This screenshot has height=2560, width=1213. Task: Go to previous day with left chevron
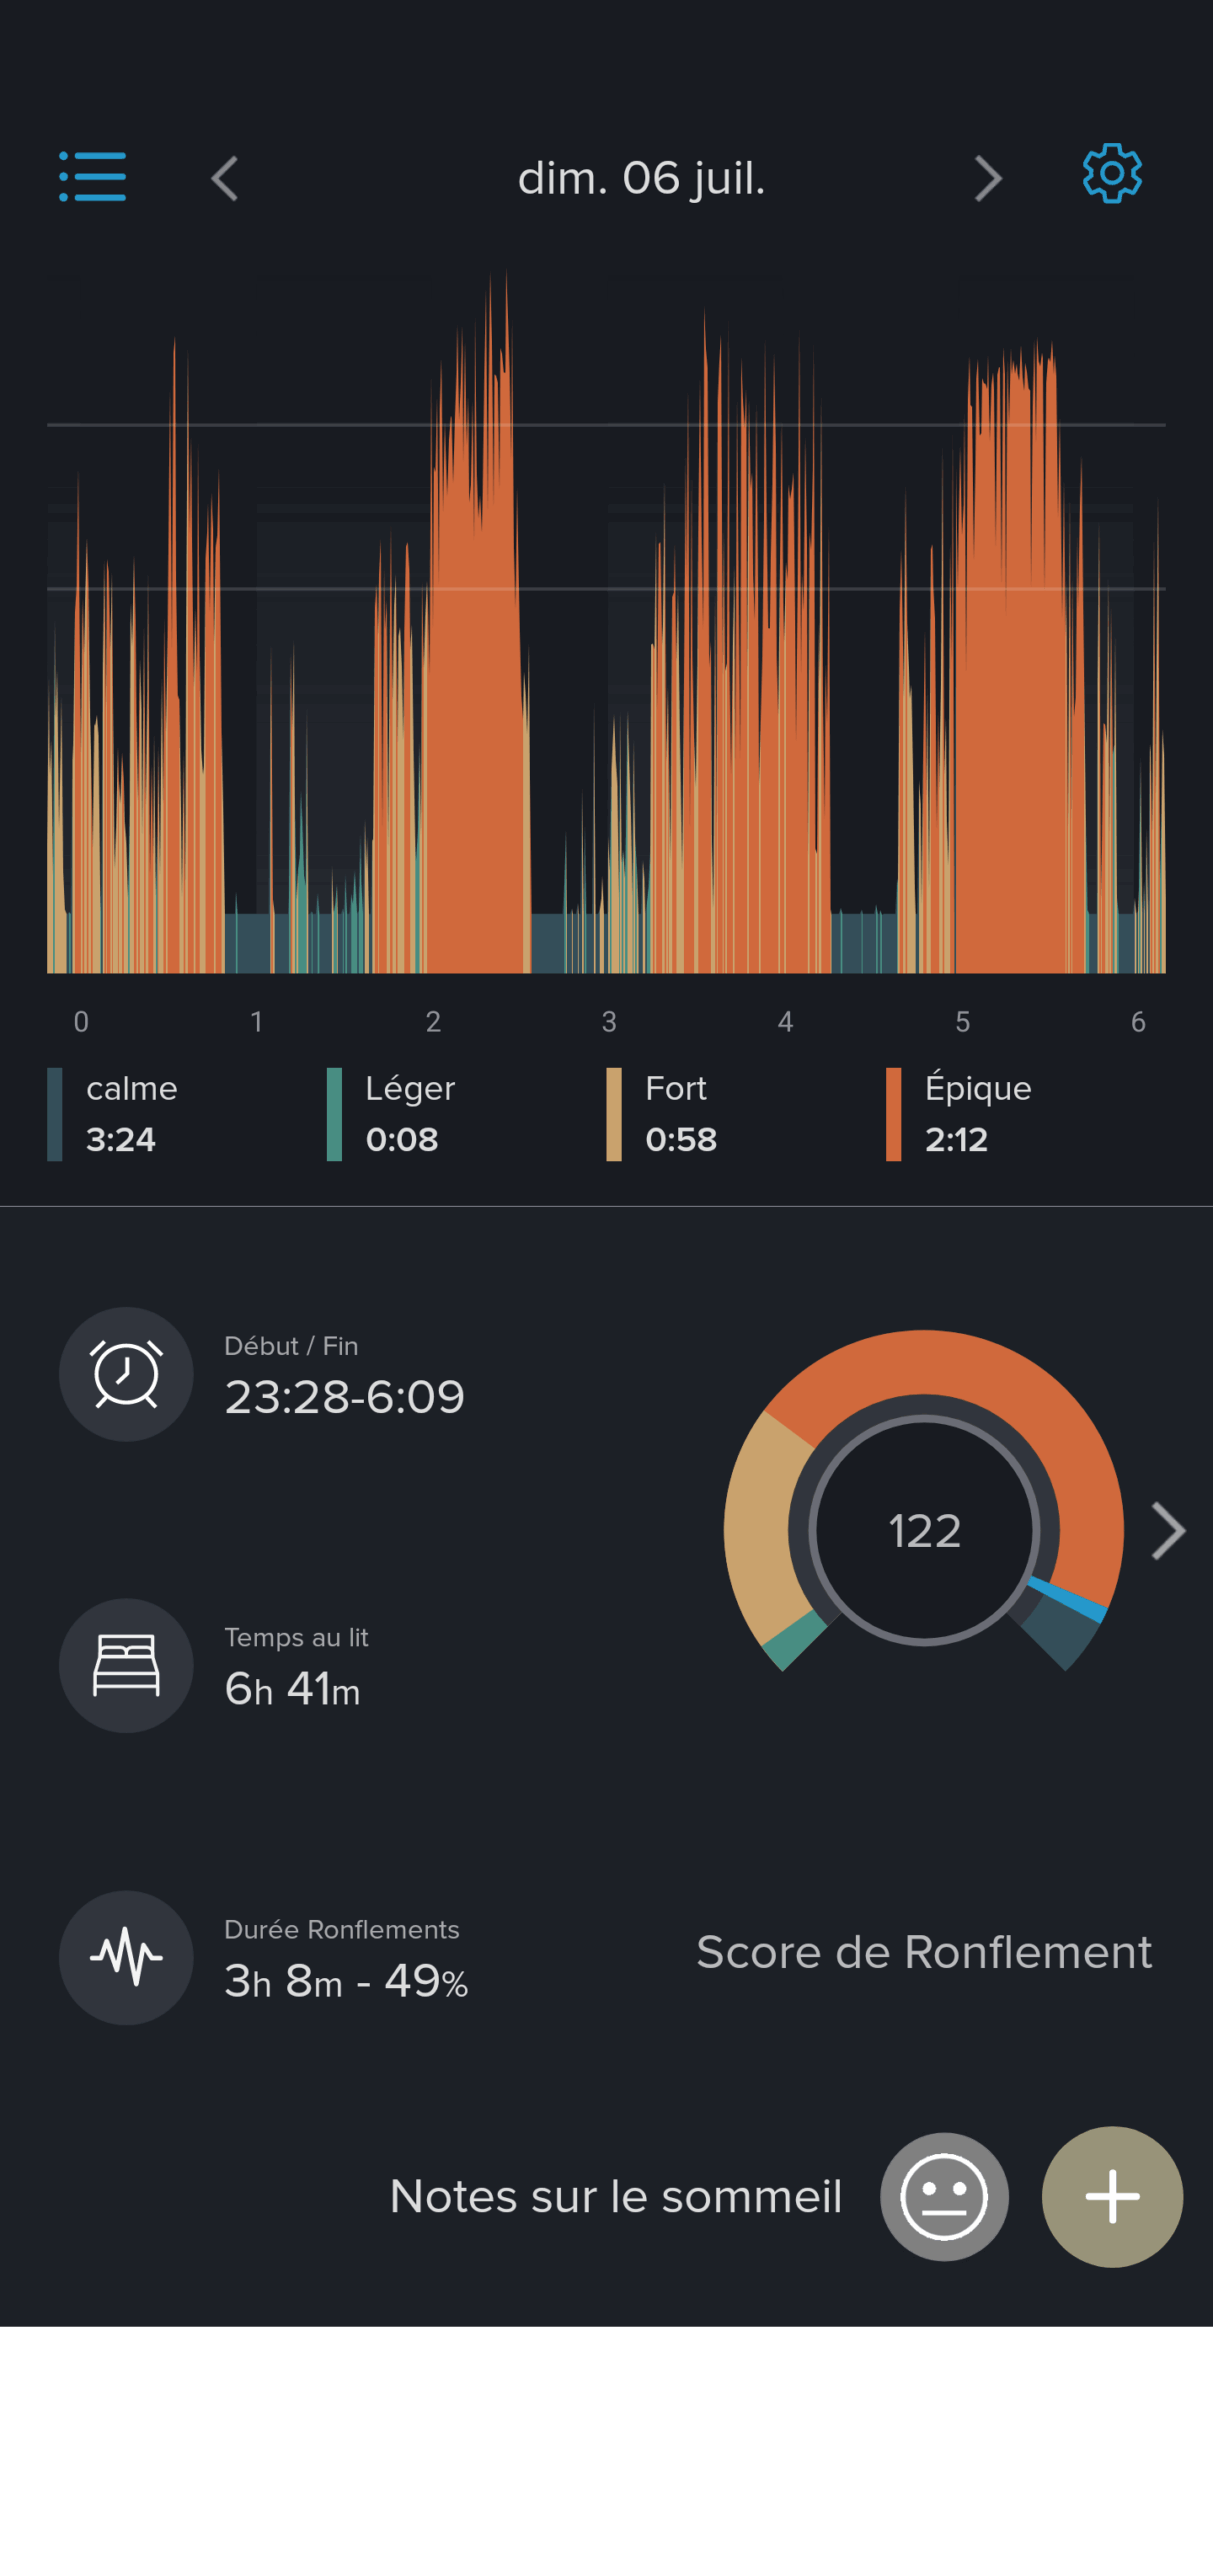[x=225, y=179]
